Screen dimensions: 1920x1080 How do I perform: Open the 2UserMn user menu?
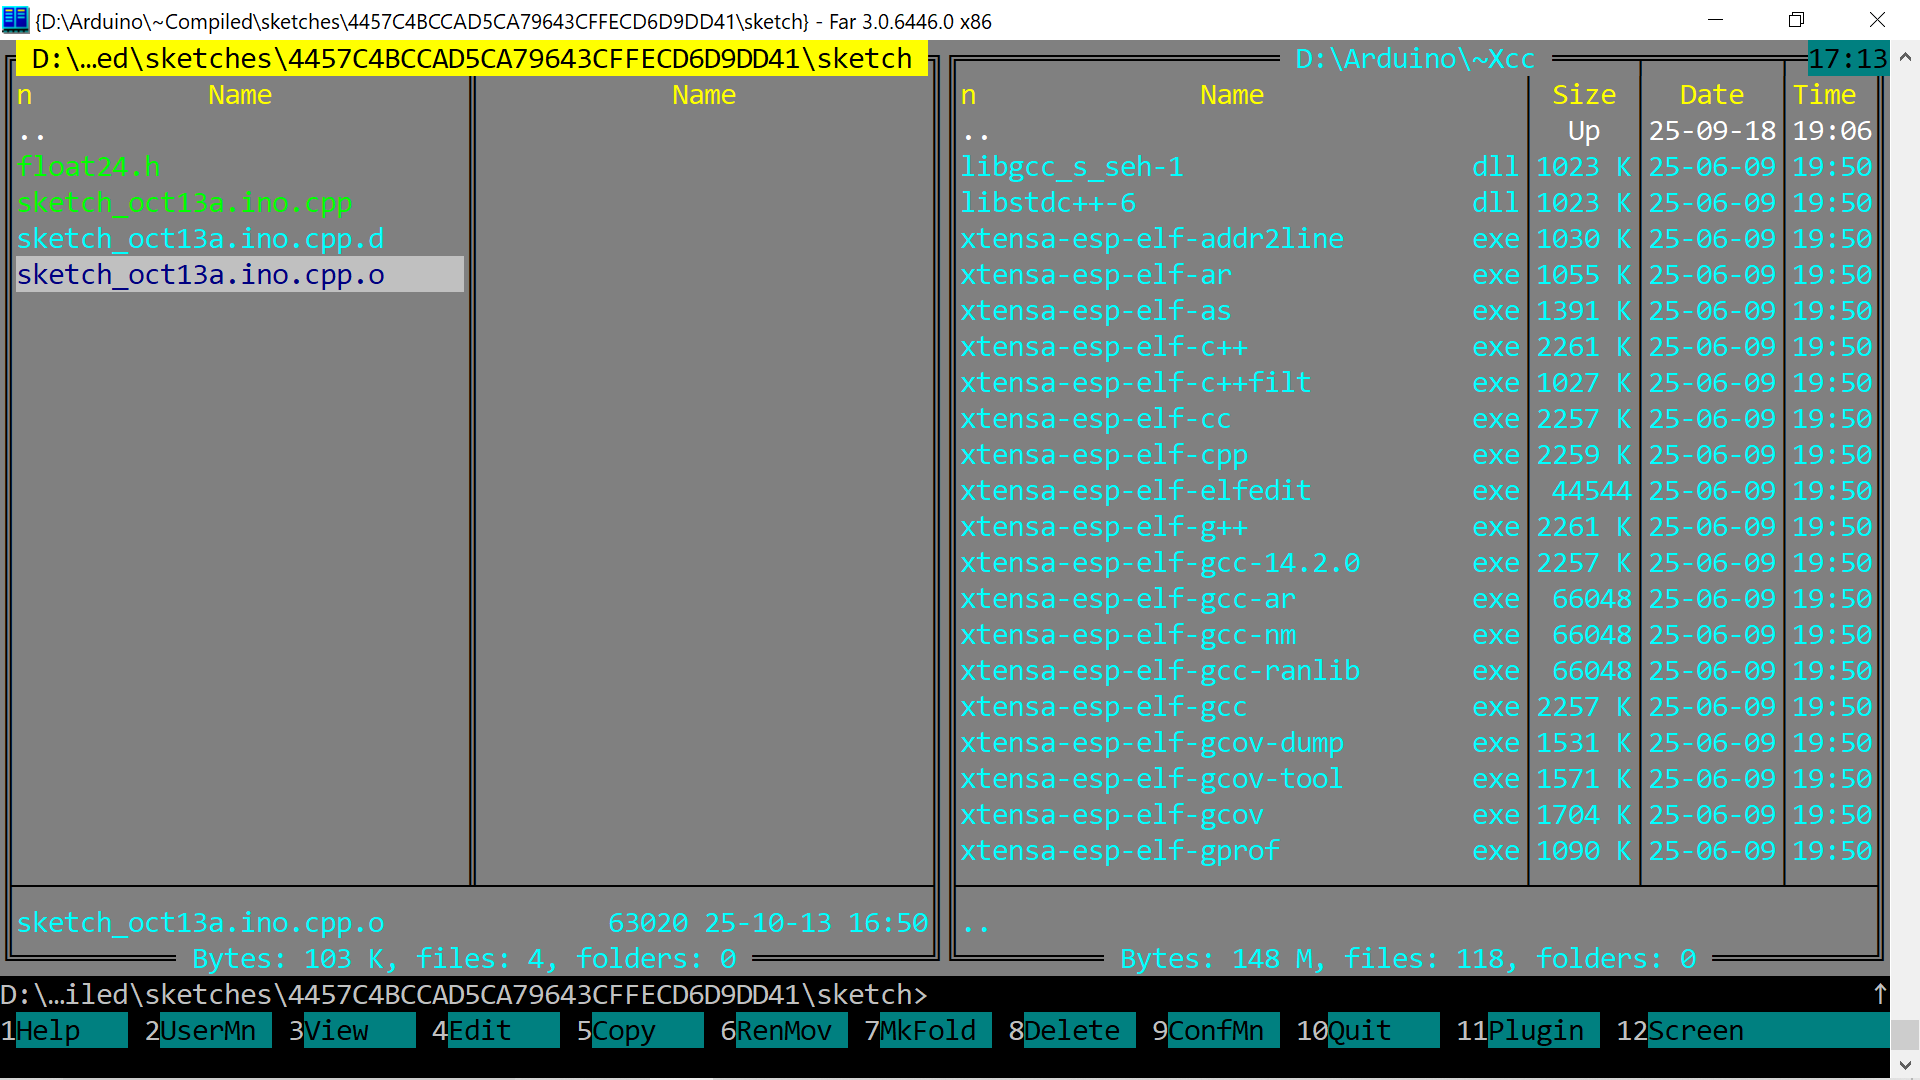[x=206, y=1030]
